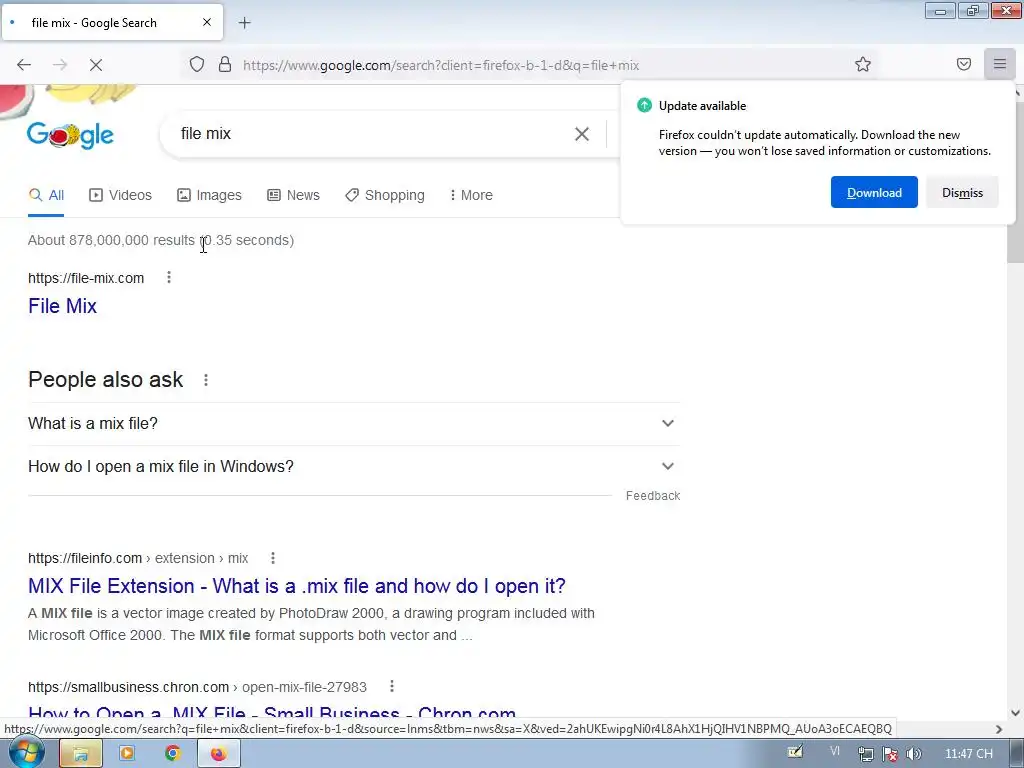Viewport: 1024px width, 768px height.
Task: Open a new tab with plus button
Action: 245,23
